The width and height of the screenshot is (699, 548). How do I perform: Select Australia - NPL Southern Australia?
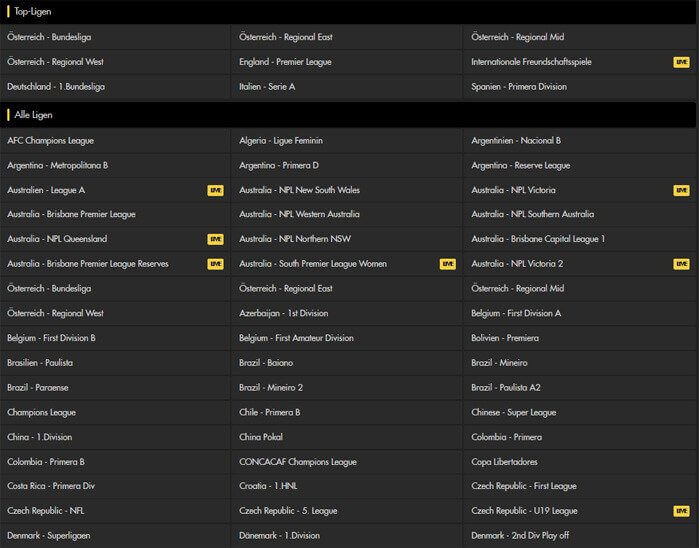point(580,214)
